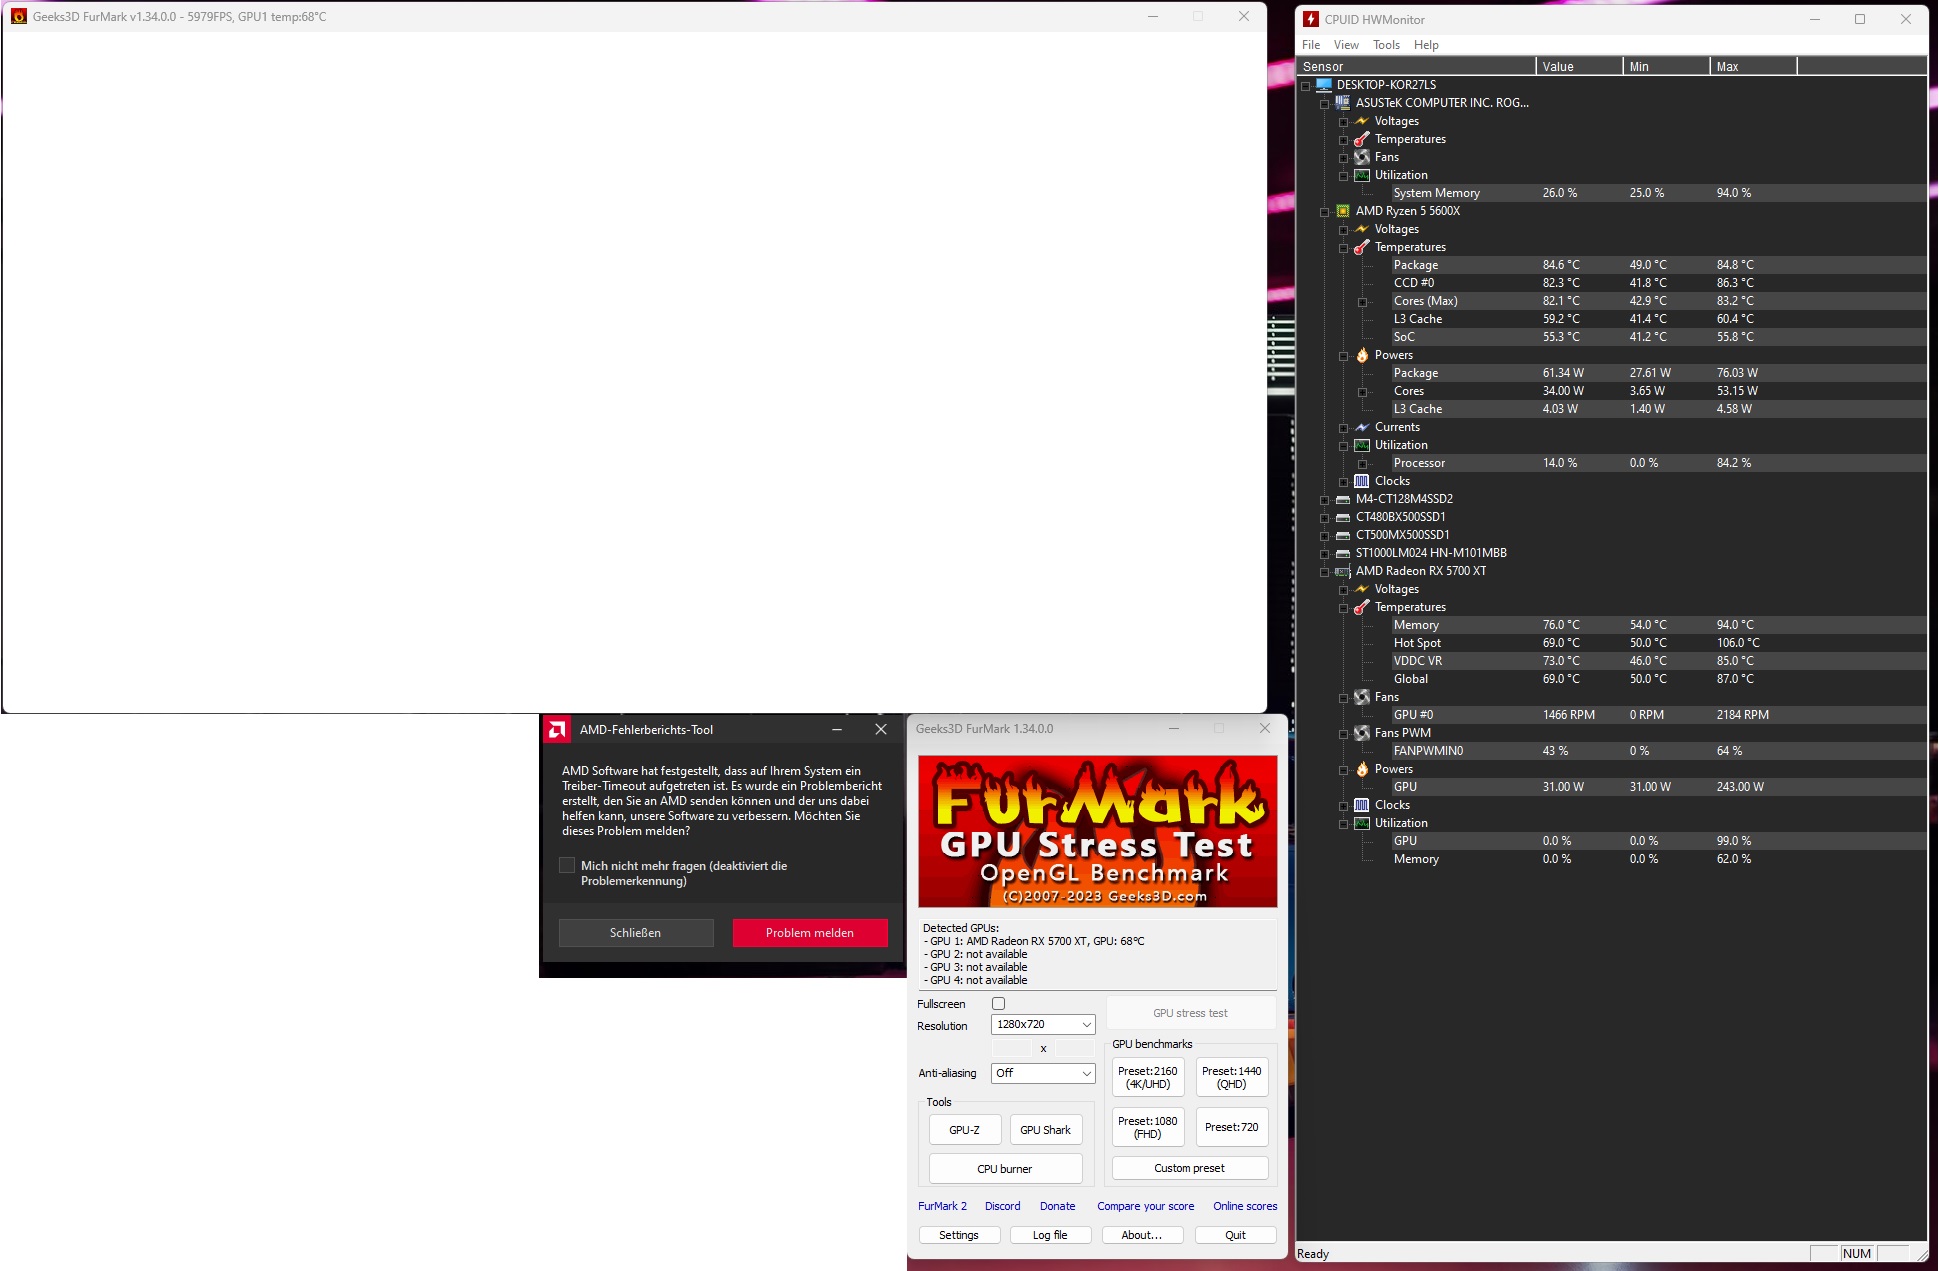Click the fan icon under ASUSTeK motherboard
Screen dimensions: 1939x1271
point(1361,157)
